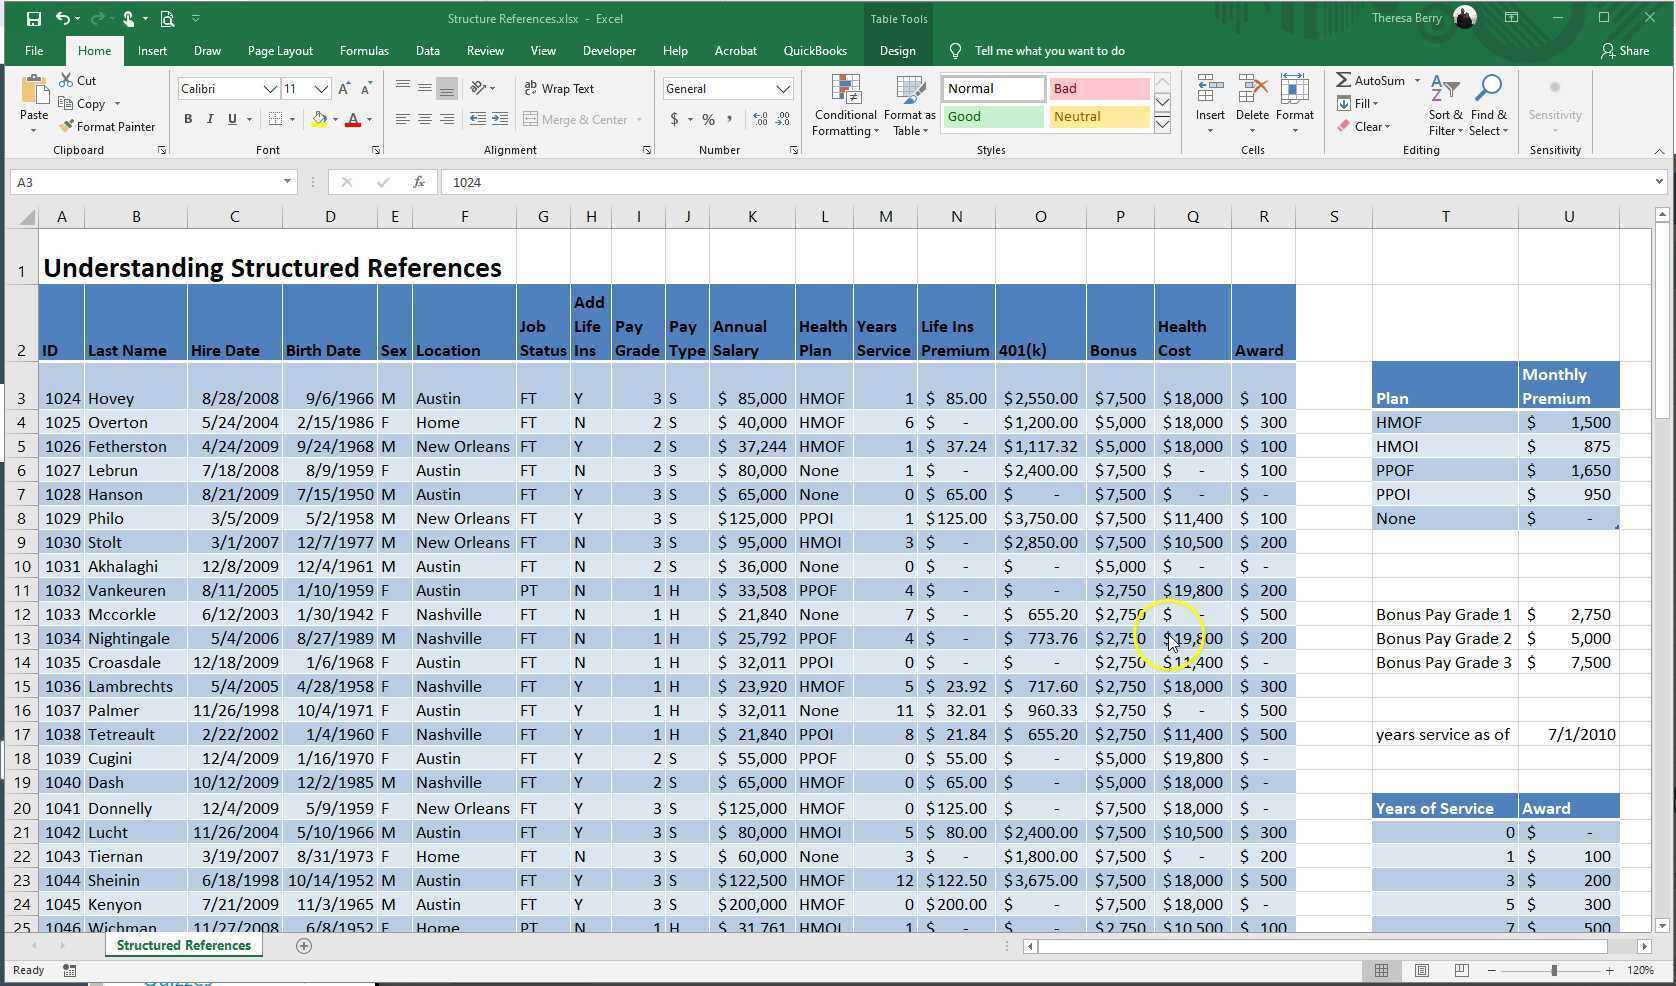Toggle Underline formatting
Image resolution: width=1676 pixels, height=986 pixels.
click(230, 119)
